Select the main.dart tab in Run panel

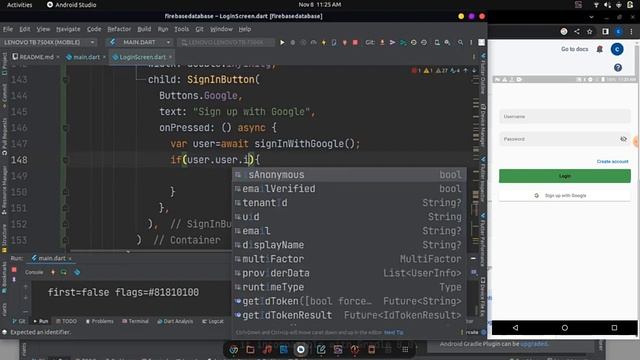pos(52,258)
